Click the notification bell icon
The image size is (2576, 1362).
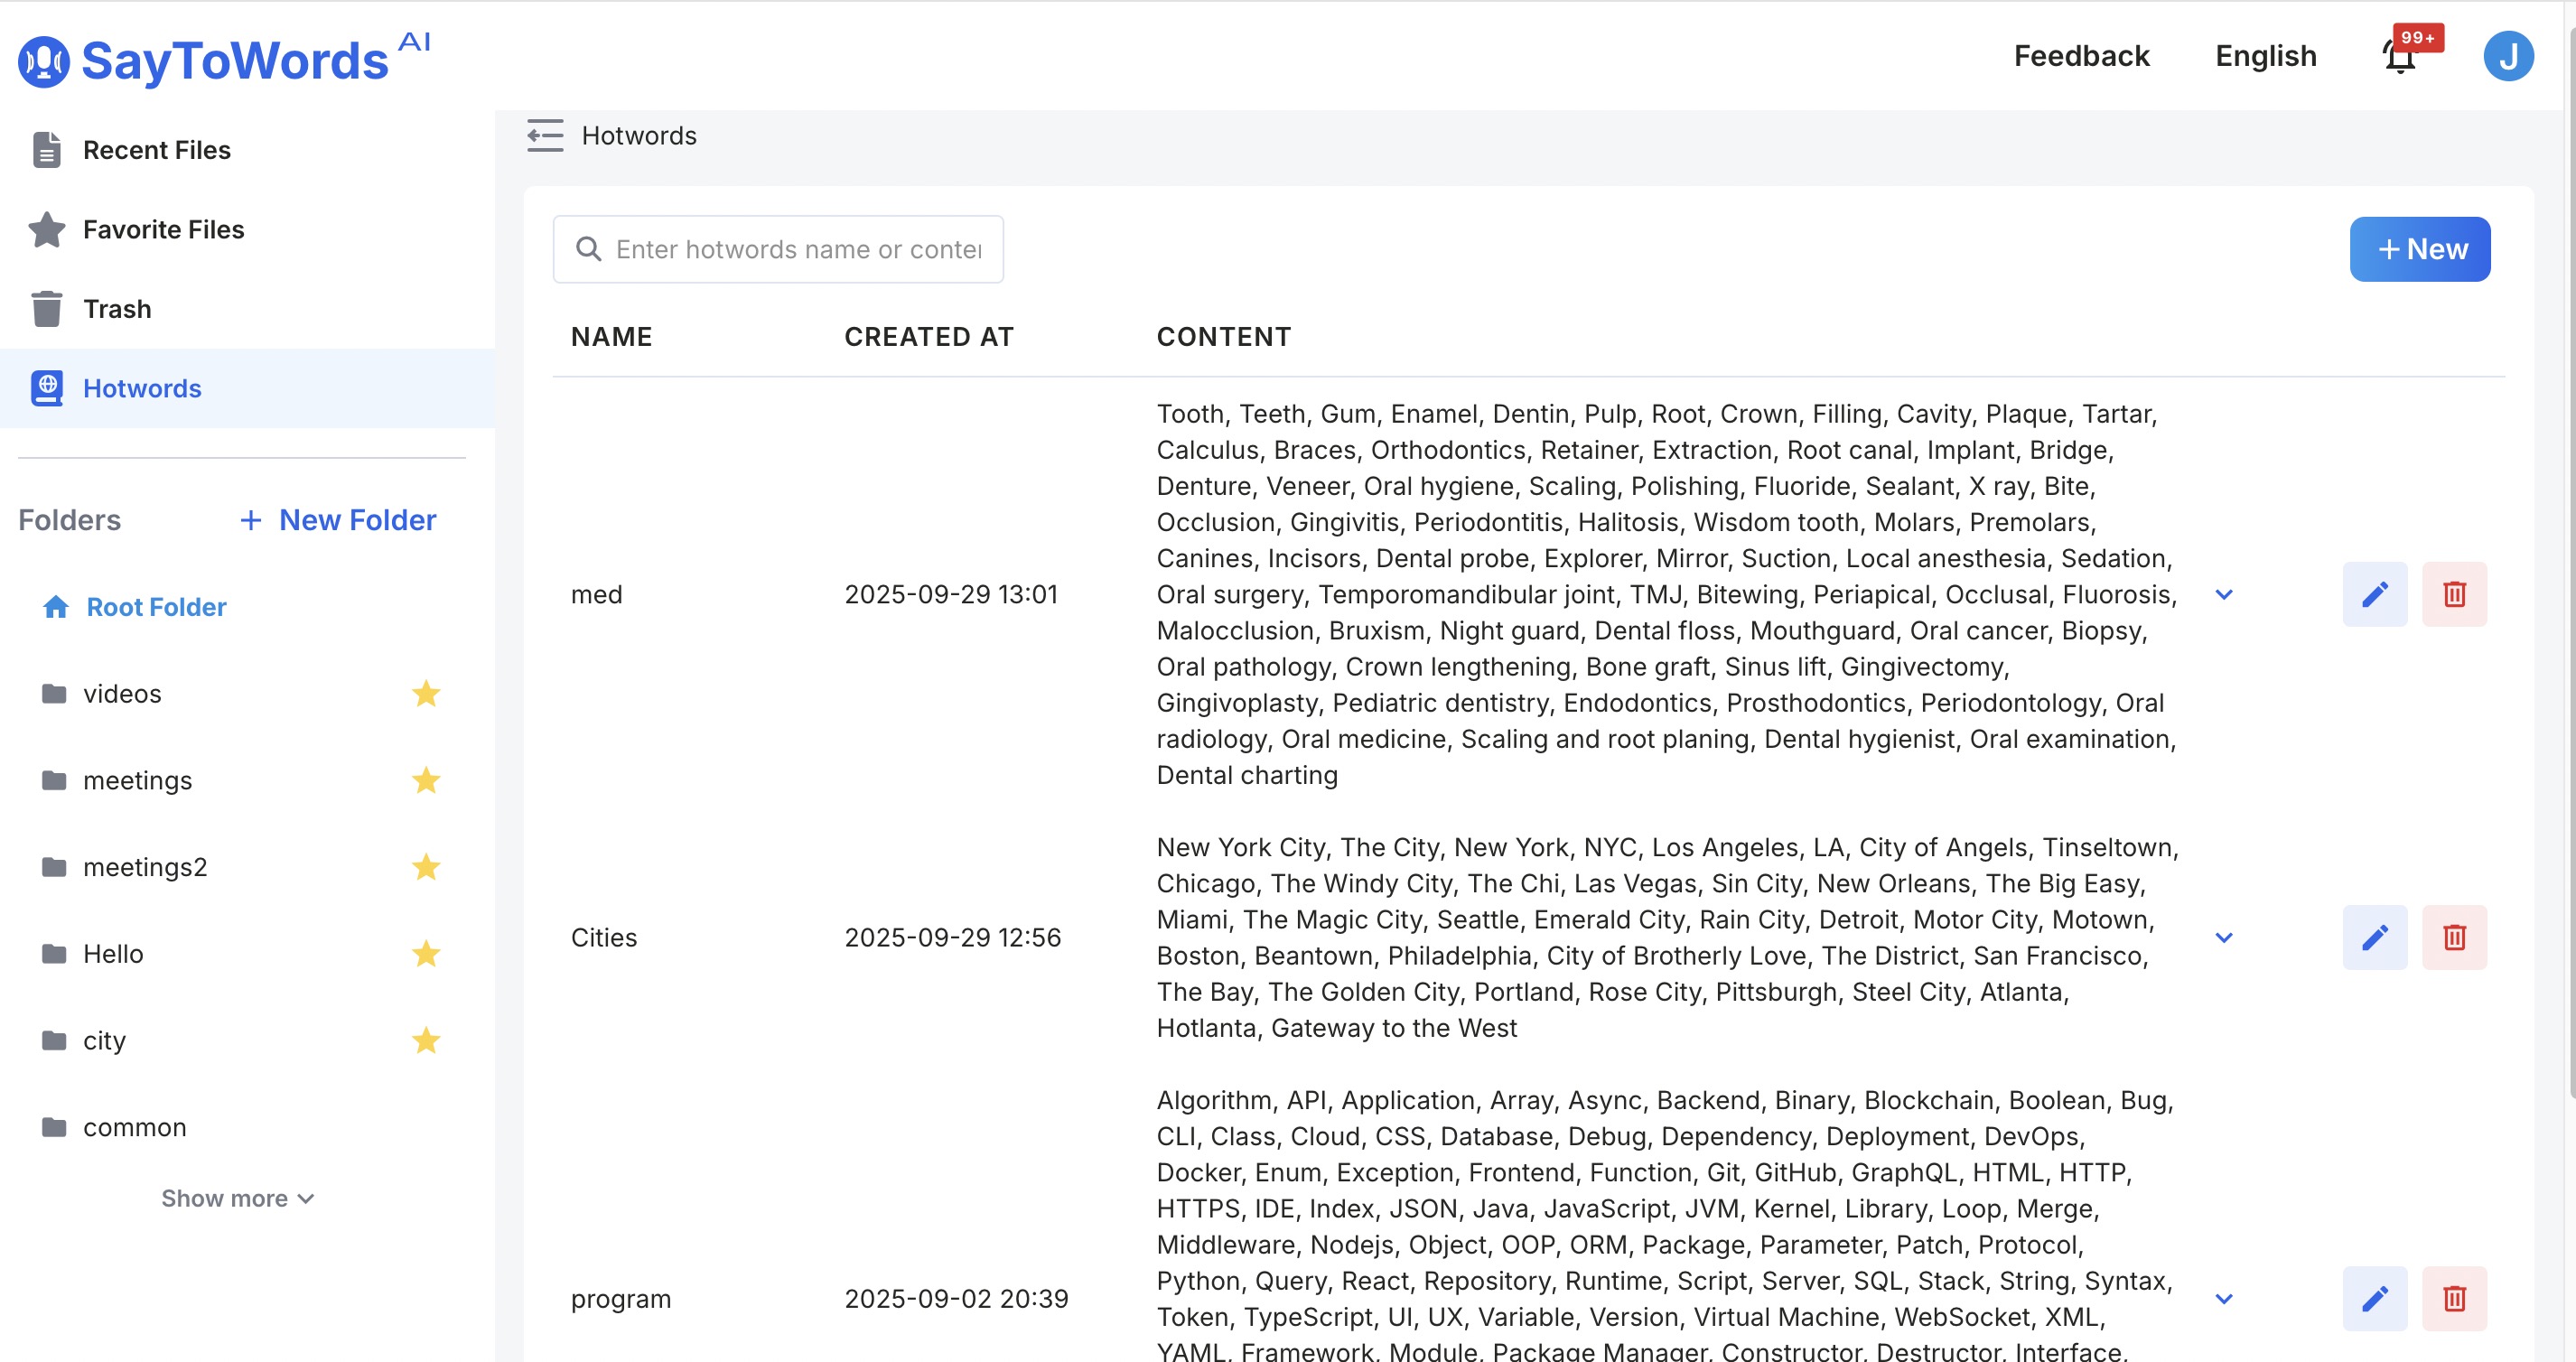point(2401,57)
